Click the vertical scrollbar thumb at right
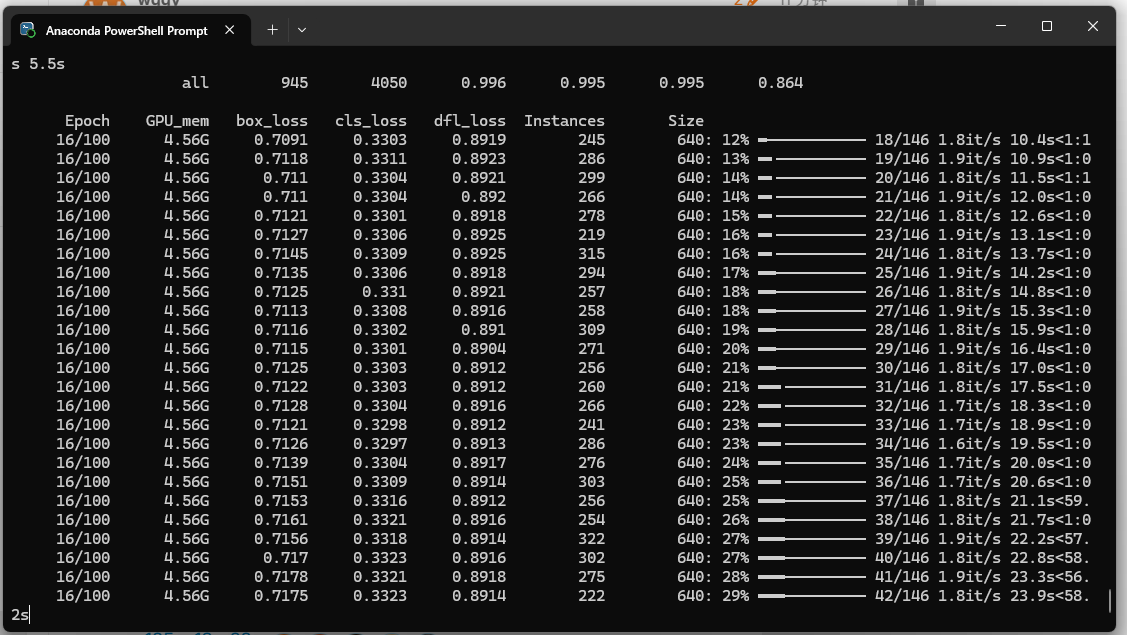Screen dimensions: 1127x635 click(x=1110, y=600)
